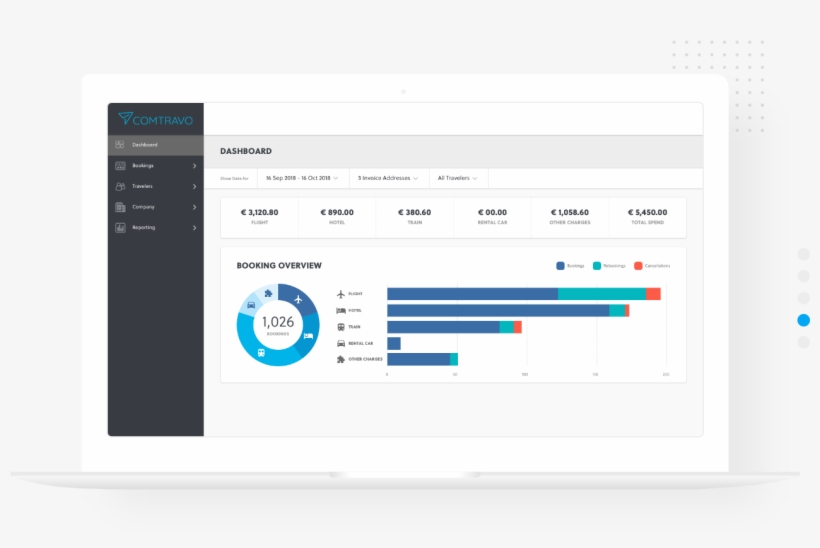The width and height of the screenshot is (820, 548).
Task: Open Dashboard from the sidebar
Action: 144,145
